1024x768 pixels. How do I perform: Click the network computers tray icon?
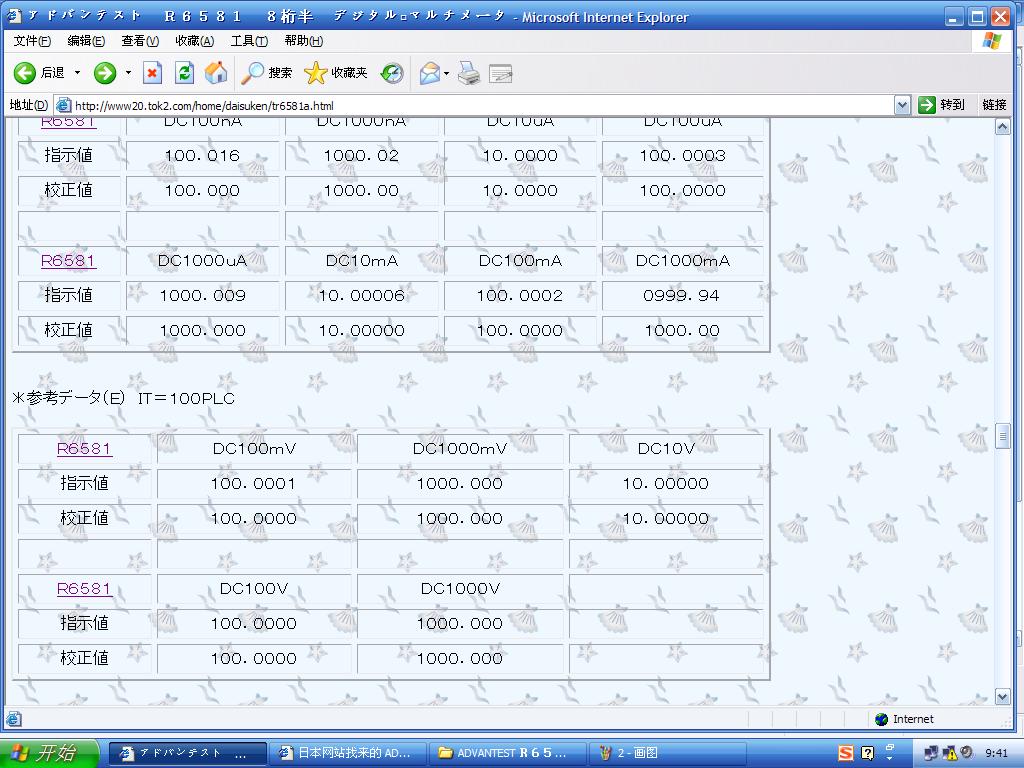932,753
